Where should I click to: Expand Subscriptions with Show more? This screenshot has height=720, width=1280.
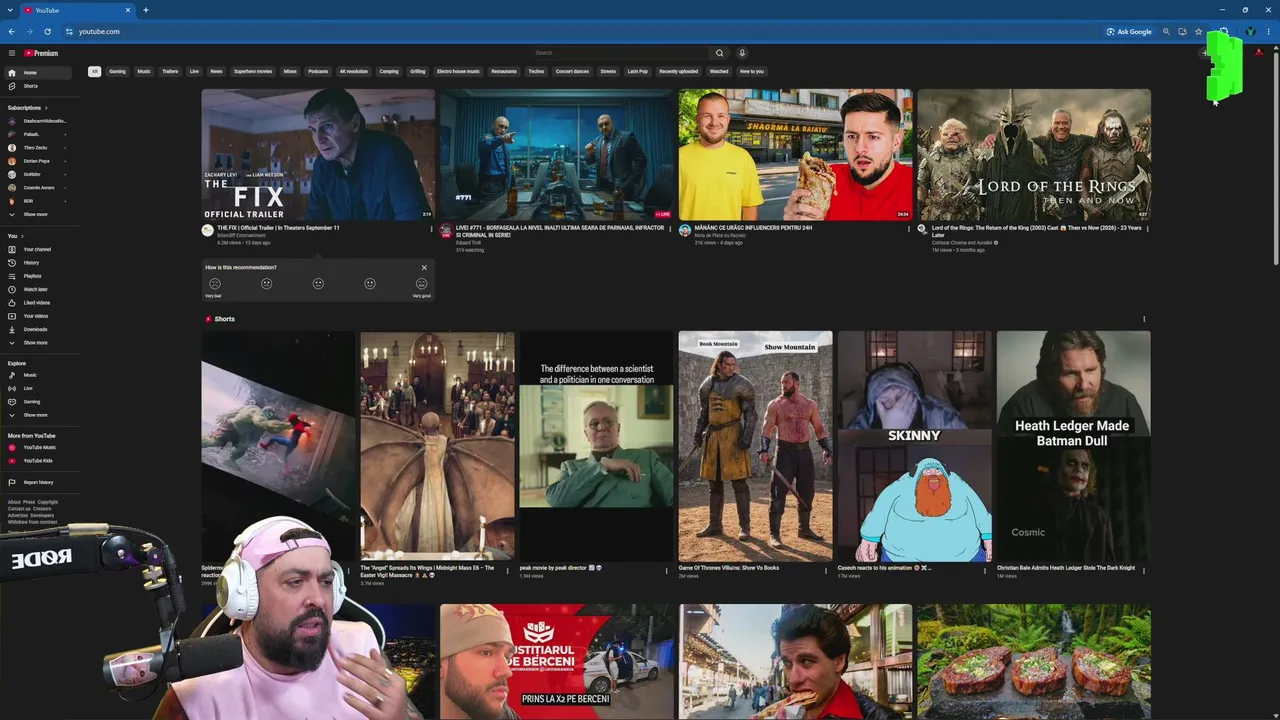click(36, 214)
